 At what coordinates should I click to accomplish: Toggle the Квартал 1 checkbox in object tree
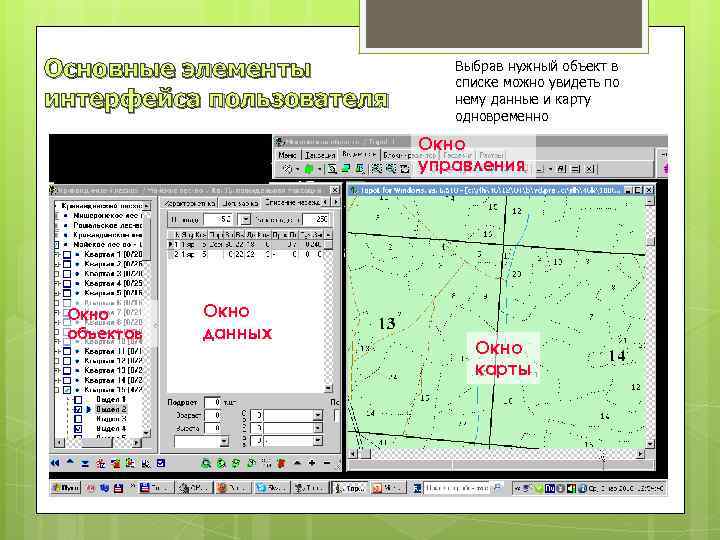tap(67, 254)
